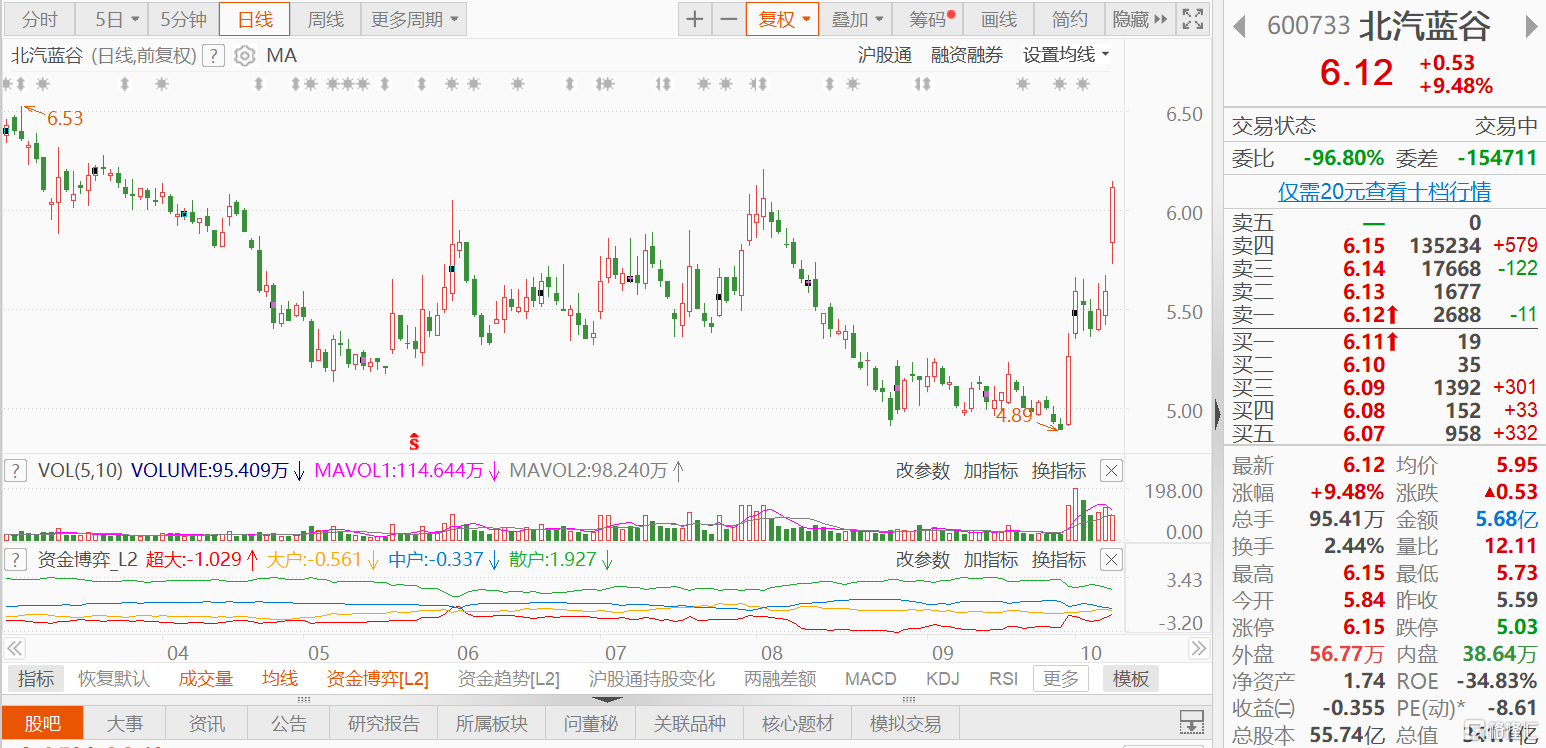Click the dock panel icon beside bottom tabs

[x=1191, y=722]
